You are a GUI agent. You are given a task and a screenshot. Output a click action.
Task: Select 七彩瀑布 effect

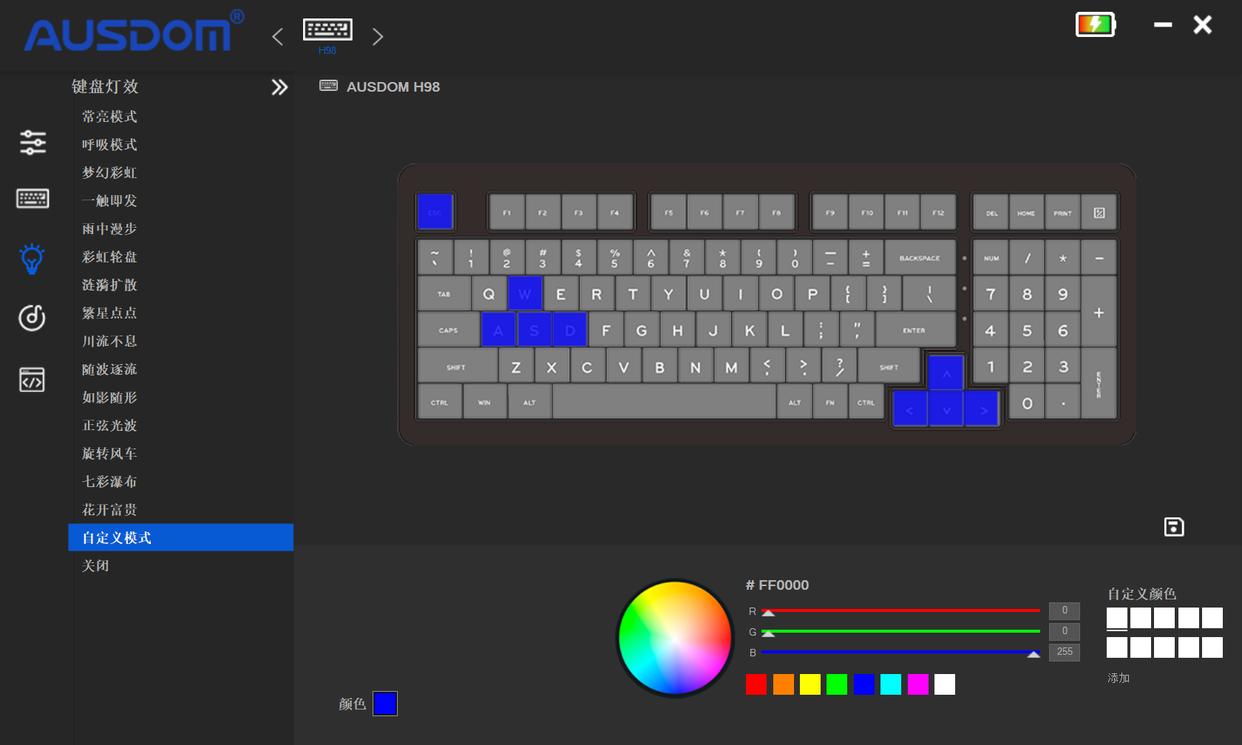pos(110,481)
